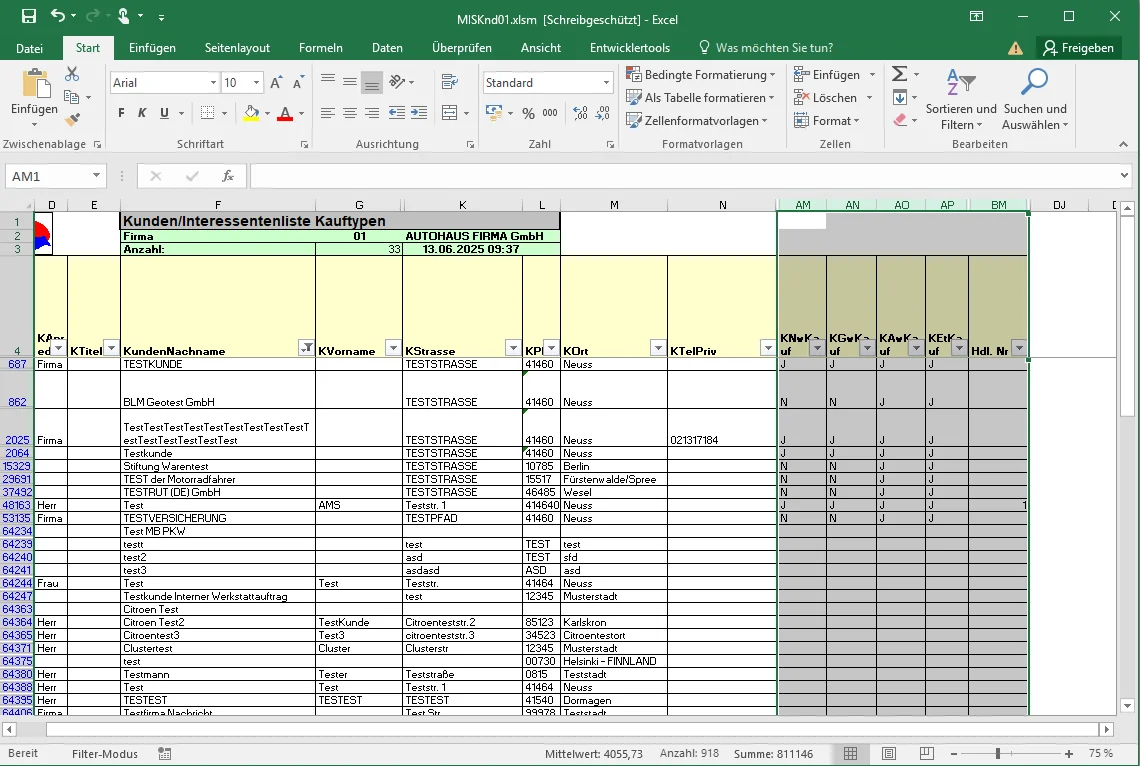Apply thousands separator 000 format
Viewport: 1140px width, 766px height.
click(550, 113)
